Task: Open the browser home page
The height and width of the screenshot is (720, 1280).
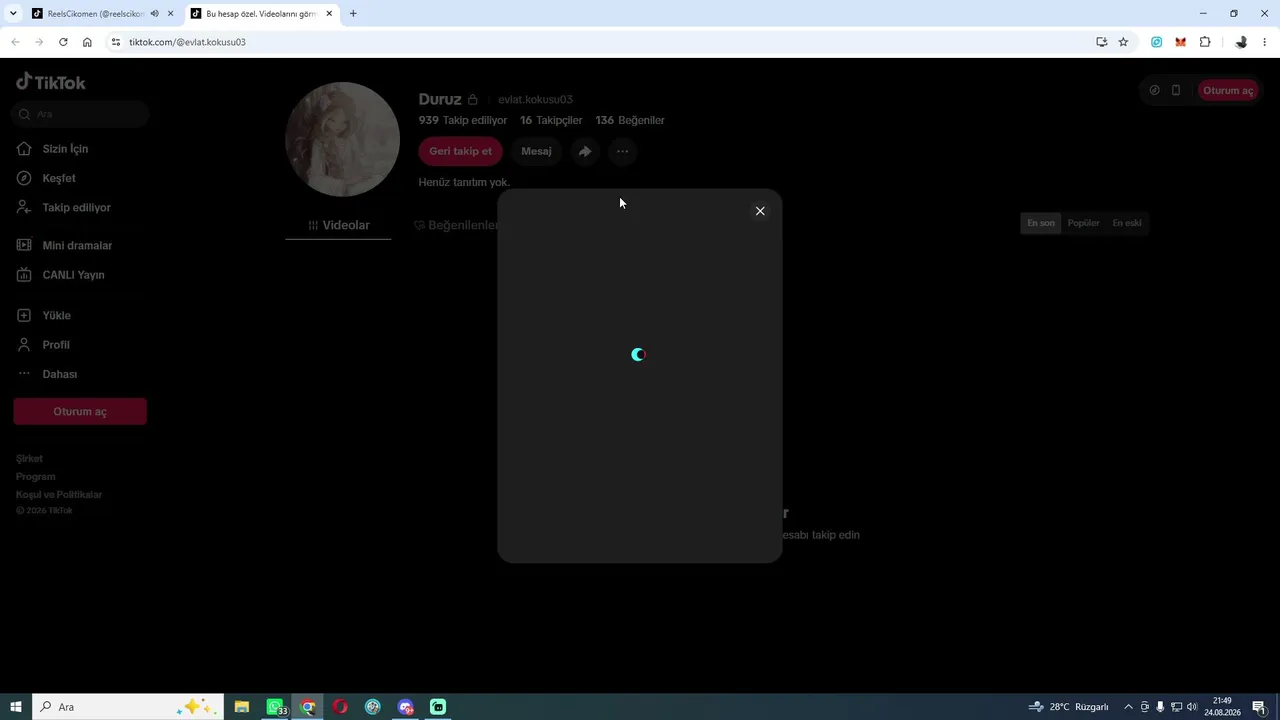Action: tap(87, 42)
